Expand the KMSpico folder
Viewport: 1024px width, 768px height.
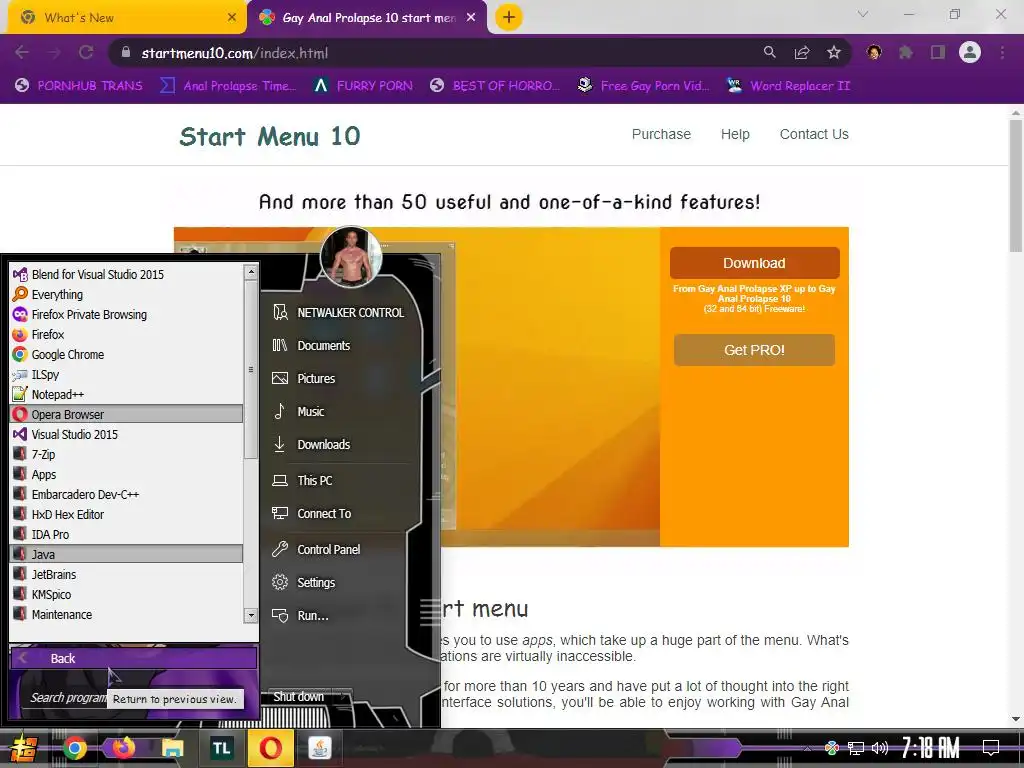coord(127,595)
